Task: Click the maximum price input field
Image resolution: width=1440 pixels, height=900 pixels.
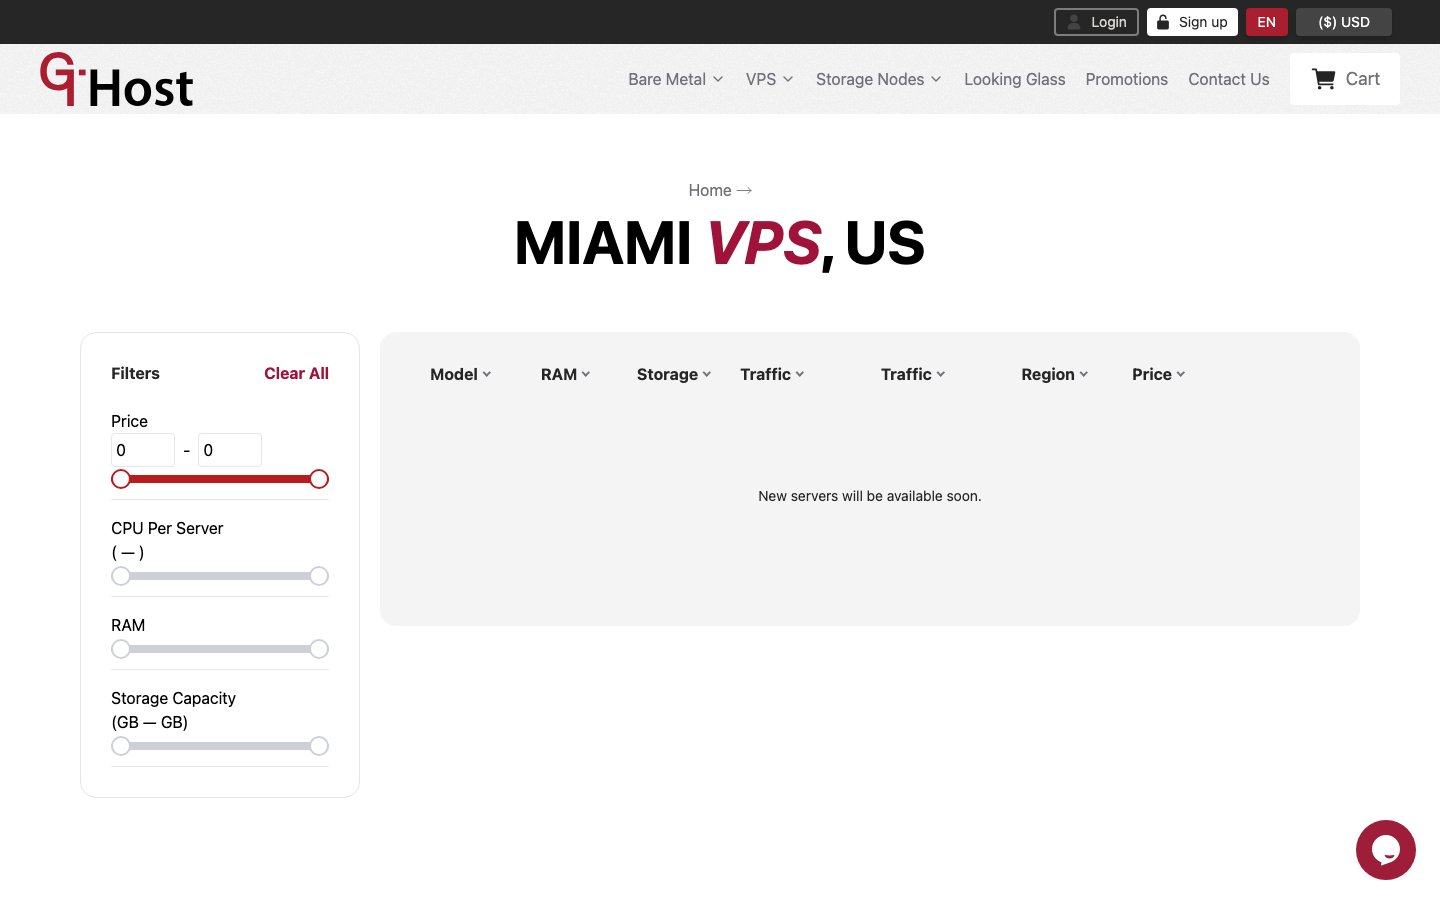Action: click(230, 450)
